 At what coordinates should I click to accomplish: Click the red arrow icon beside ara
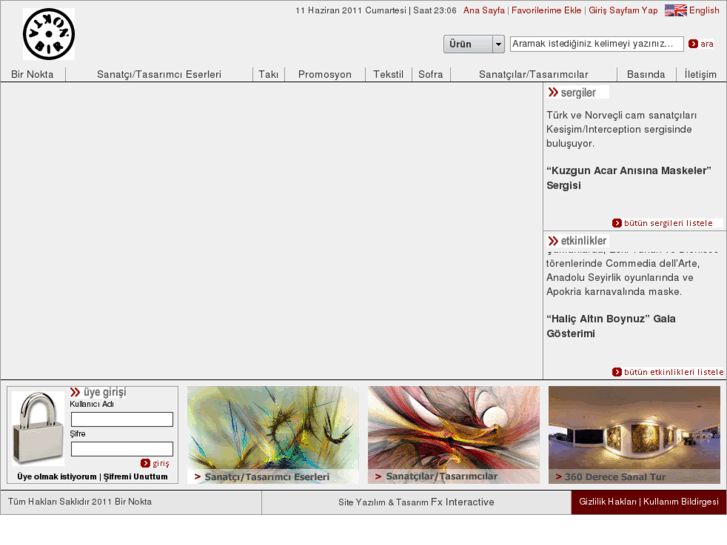tap(693, 44)
